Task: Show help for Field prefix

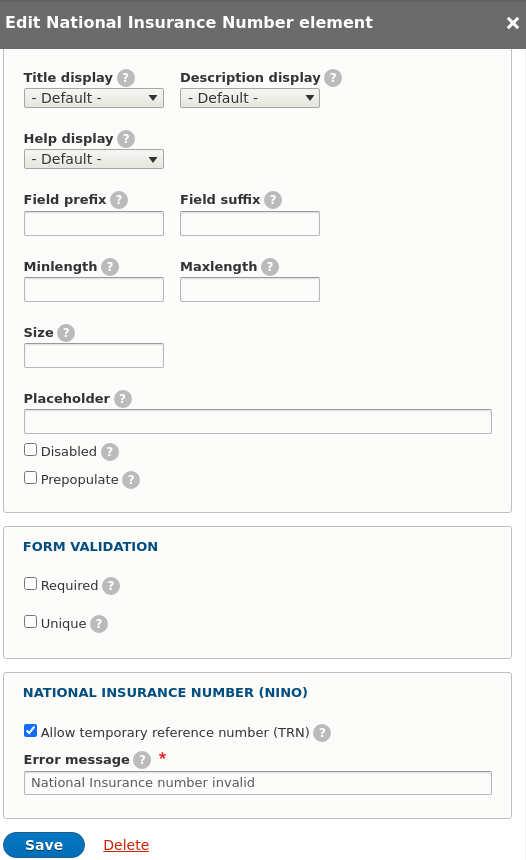Action: click(119, 200)
